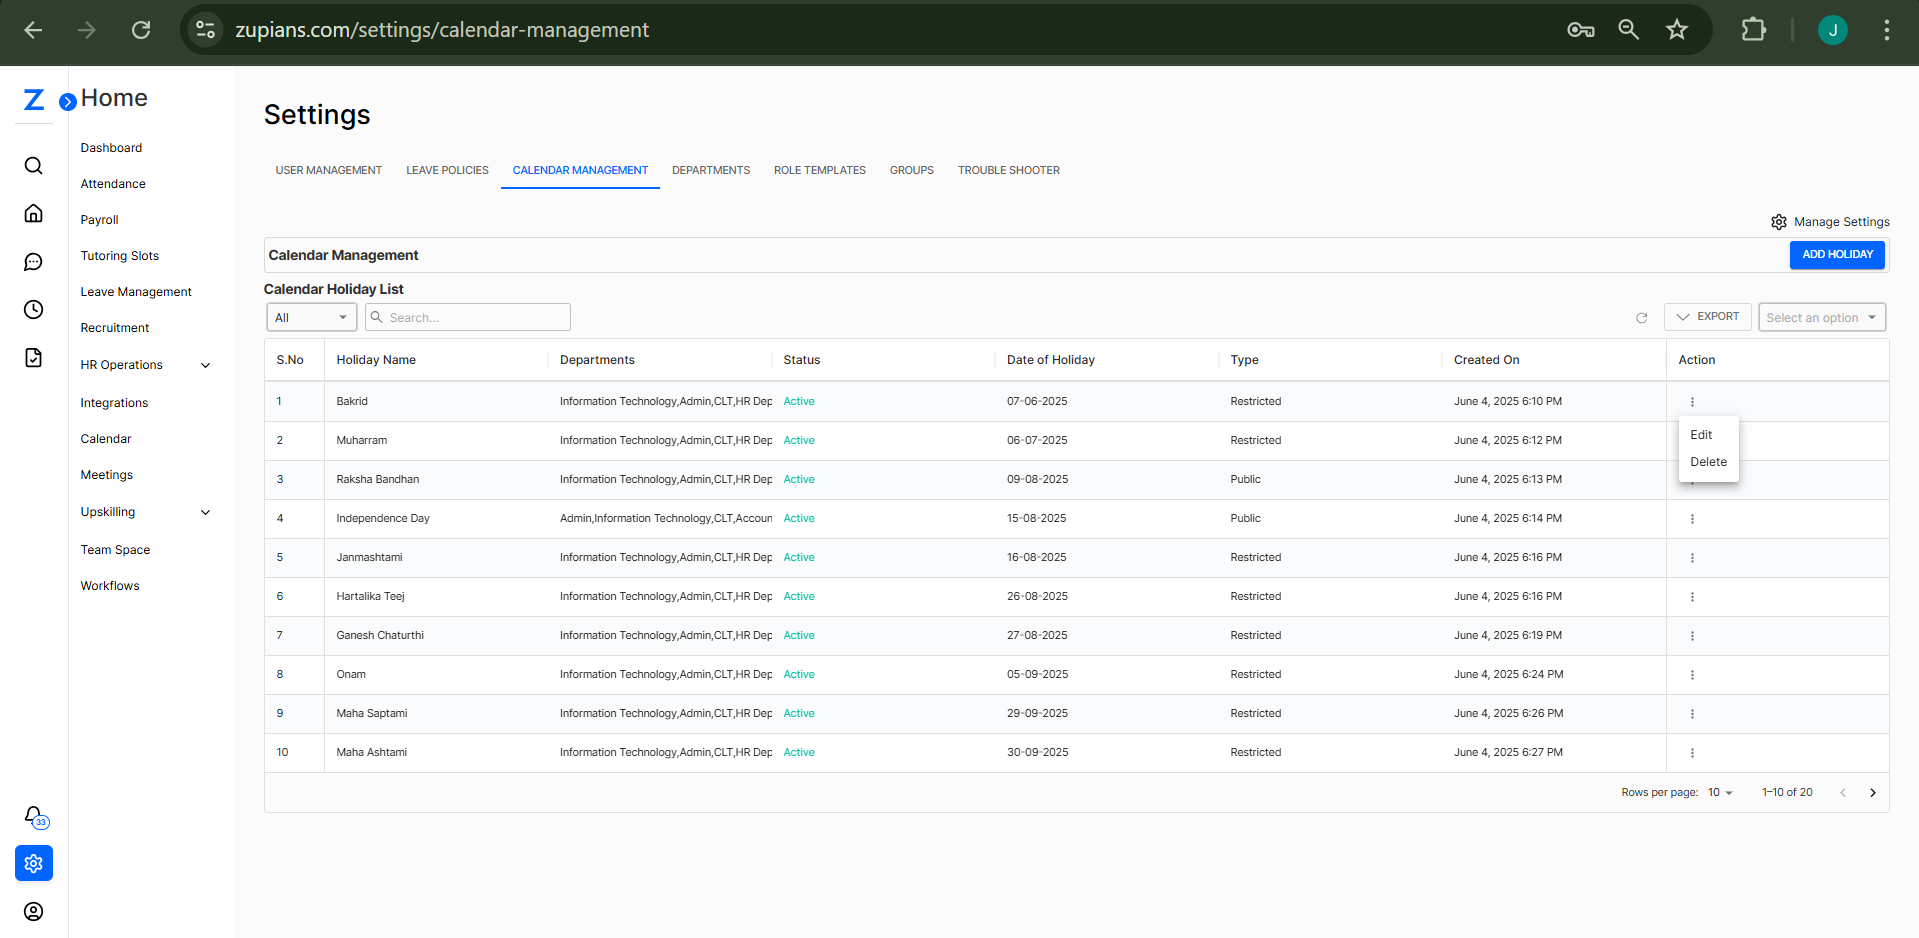Refresh the holiday list table

[x=1641, y=318]
